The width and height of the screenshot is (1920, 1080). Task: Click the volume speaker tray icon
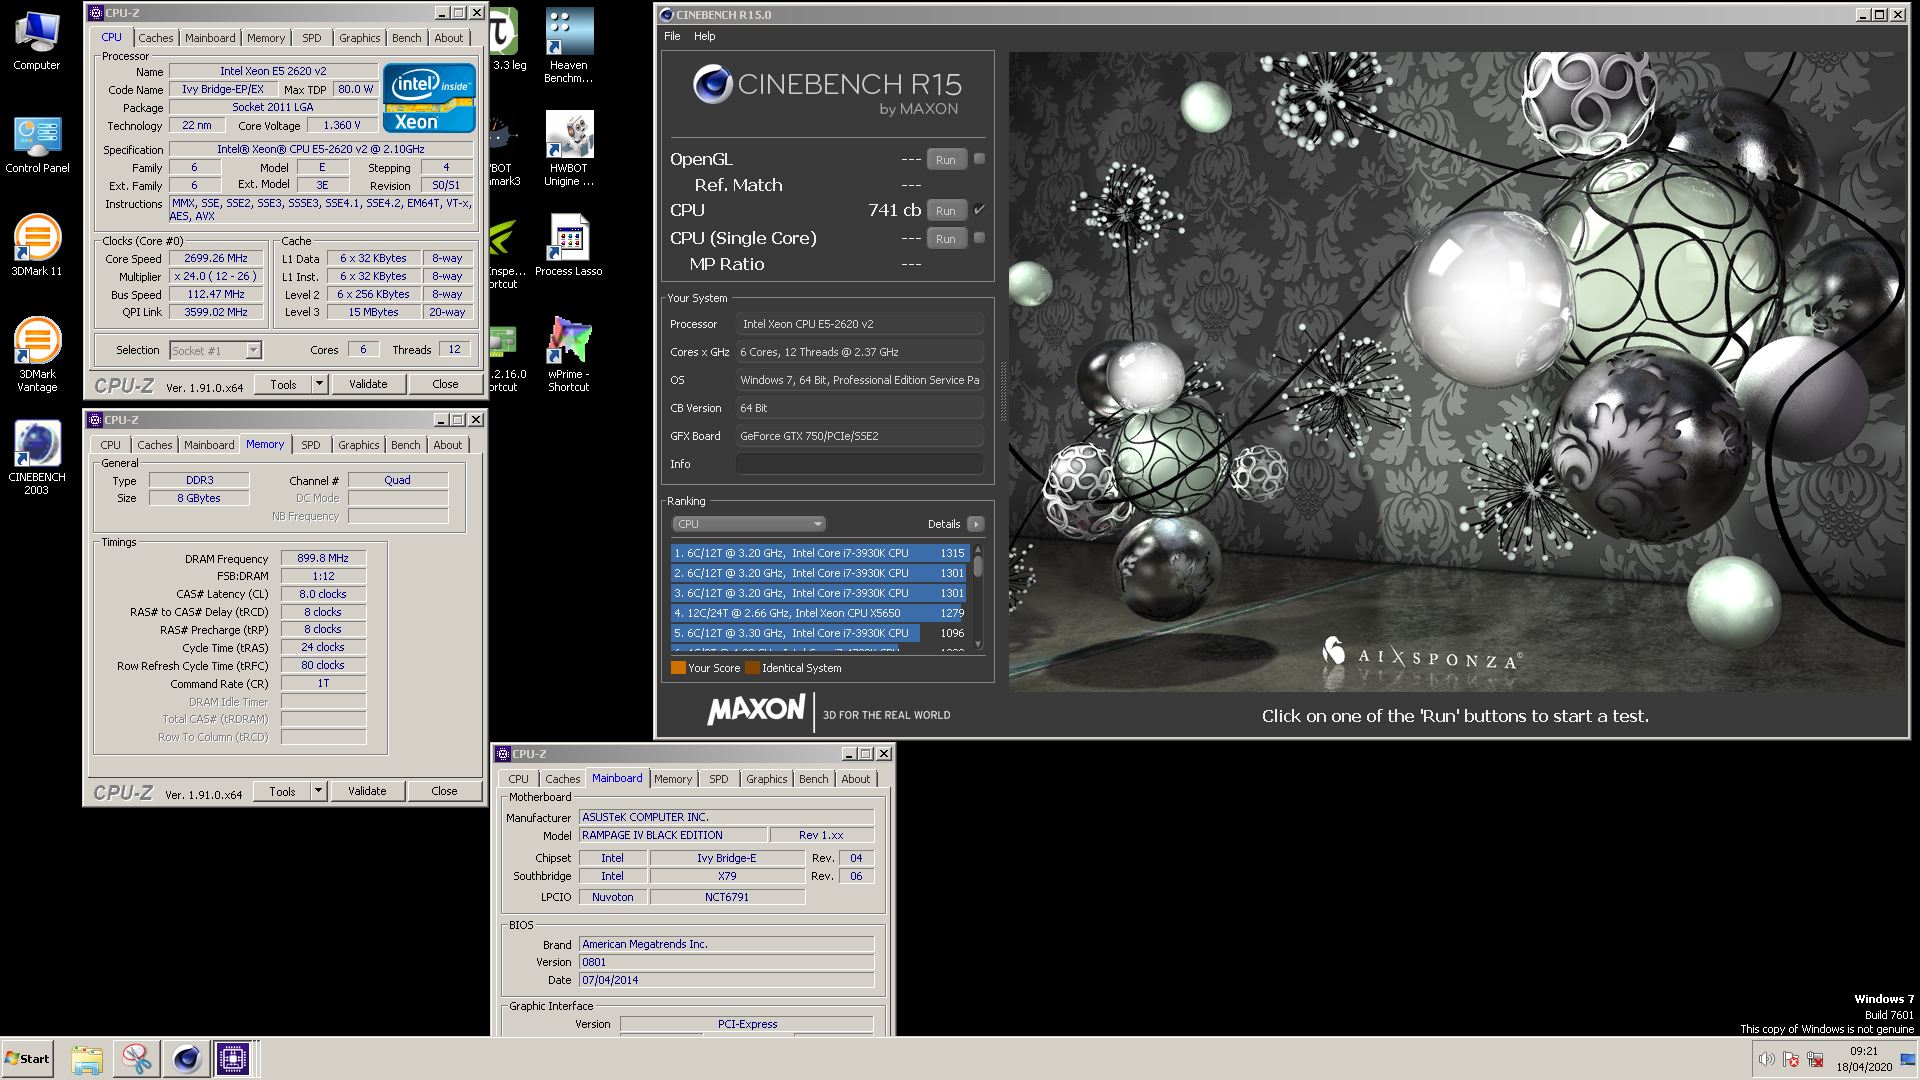tap(1766, 1059)
